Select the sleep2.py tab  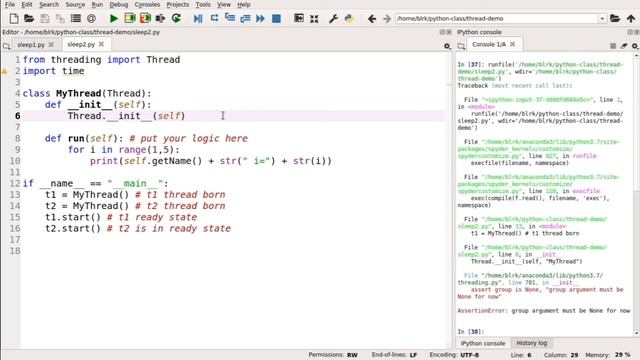[x=81, y=44]
